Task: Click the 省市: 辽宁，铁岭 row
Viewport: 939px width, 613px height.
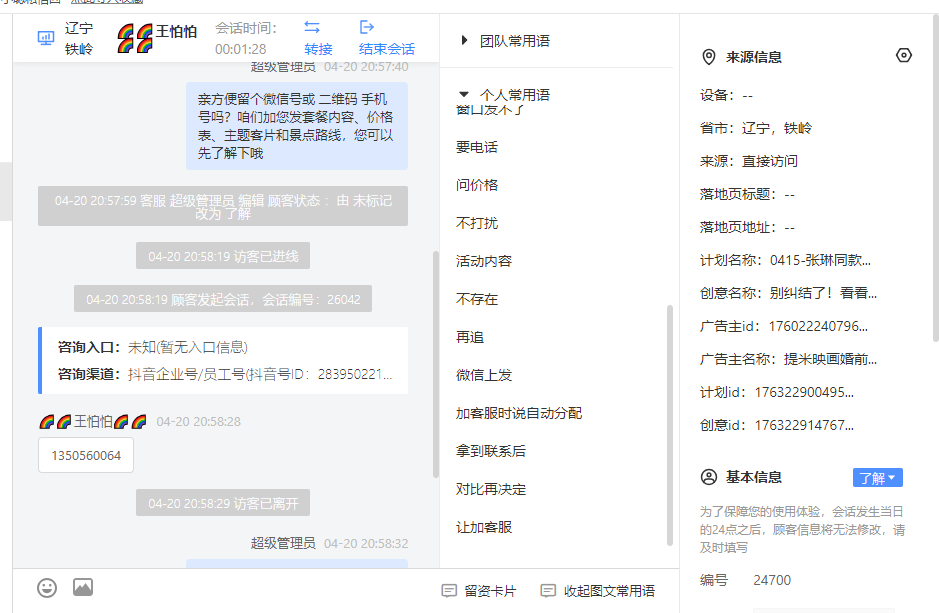Action: point(756,128)
